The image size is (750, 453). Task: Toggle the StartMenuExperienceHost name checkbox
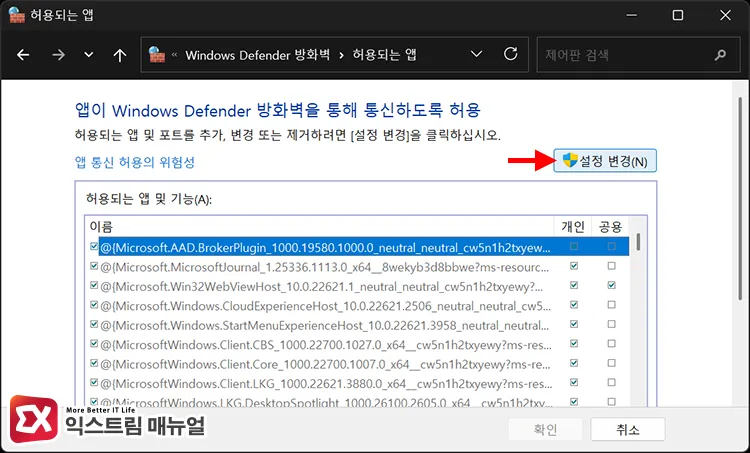[x=94, y=324]
